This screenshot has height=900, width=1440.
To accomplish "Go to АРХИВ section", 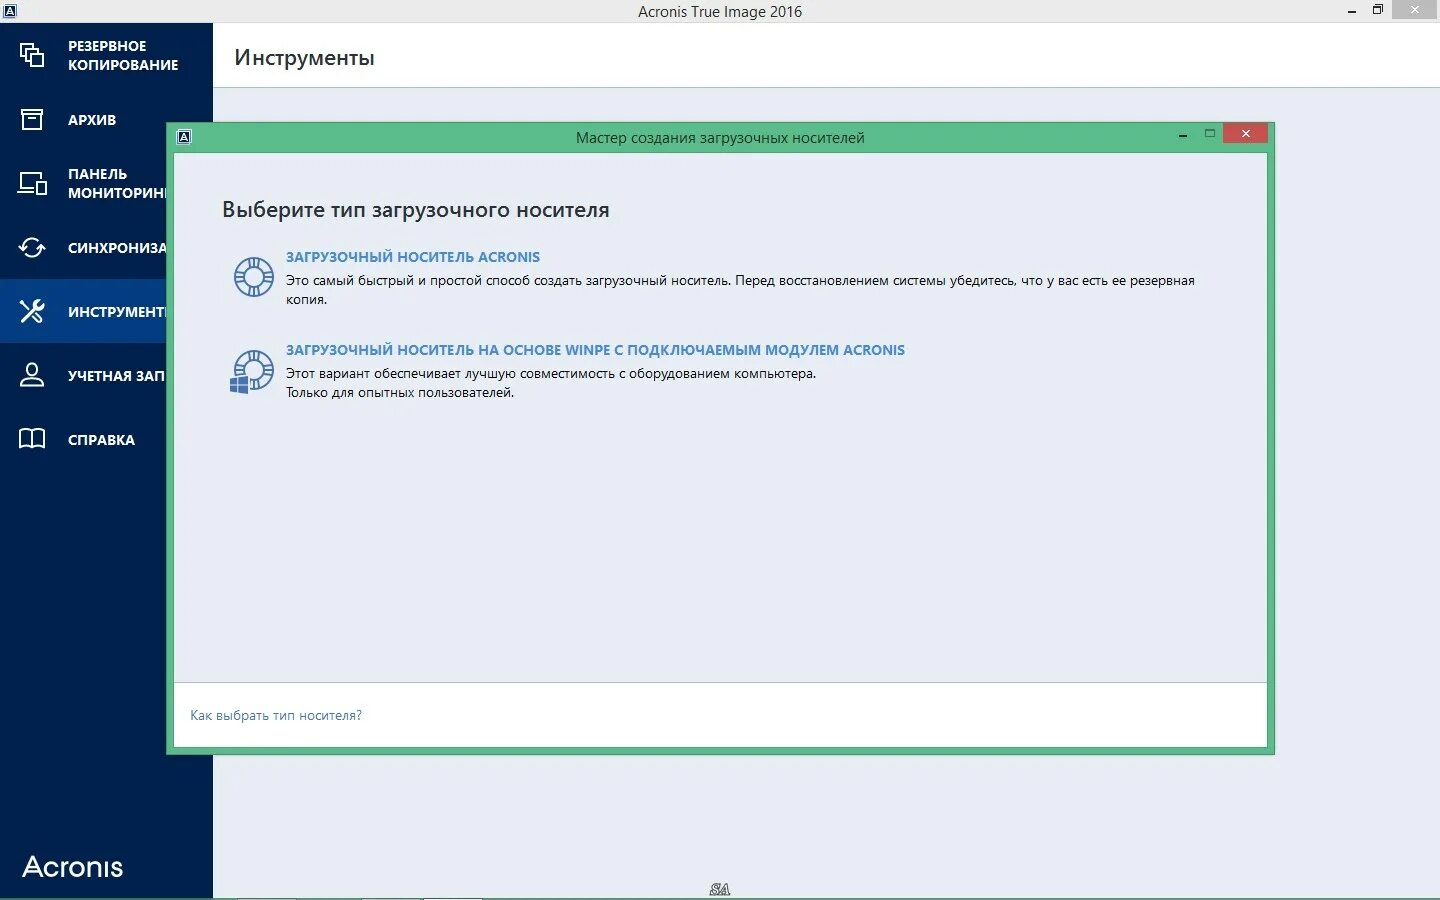I will (92, 120).
